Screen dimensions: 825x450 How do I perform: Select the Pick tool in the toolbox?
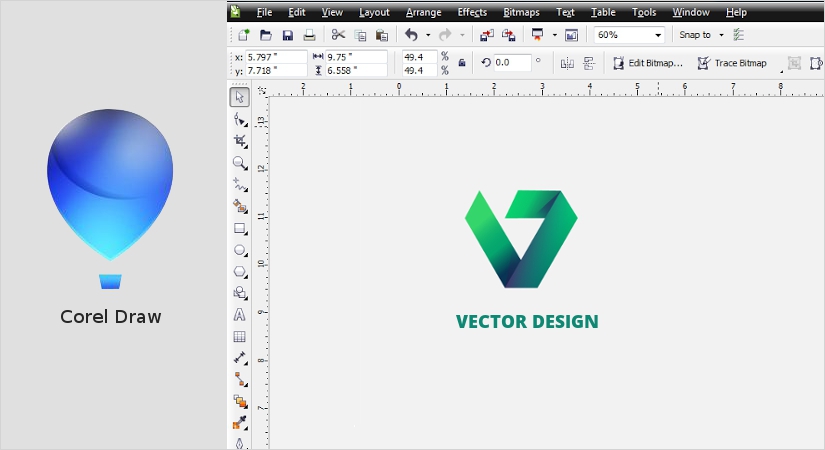click(240, 97)
